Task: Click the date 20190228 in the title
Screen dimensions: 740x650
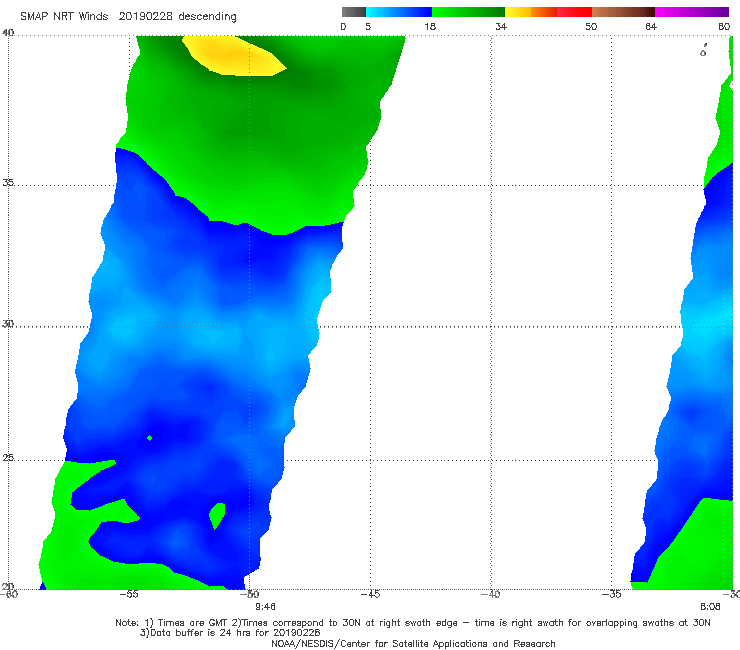Action: pyautogui.click(x=145, y=16)
